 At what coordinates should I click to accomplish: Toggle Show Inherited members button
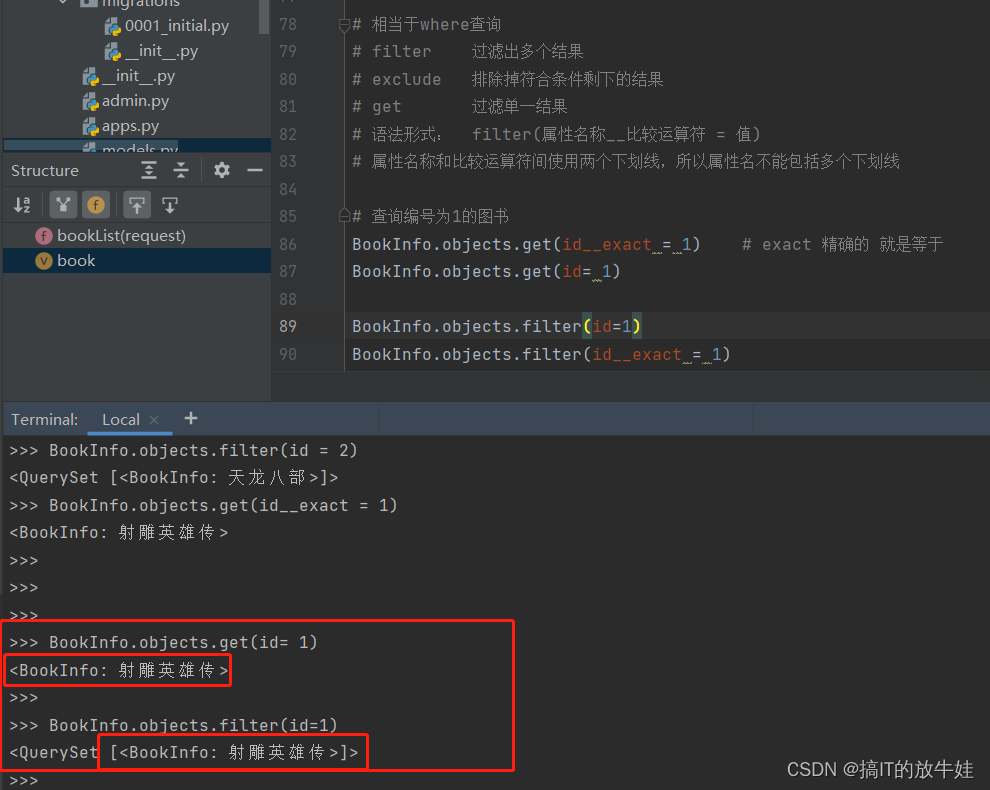63,205
